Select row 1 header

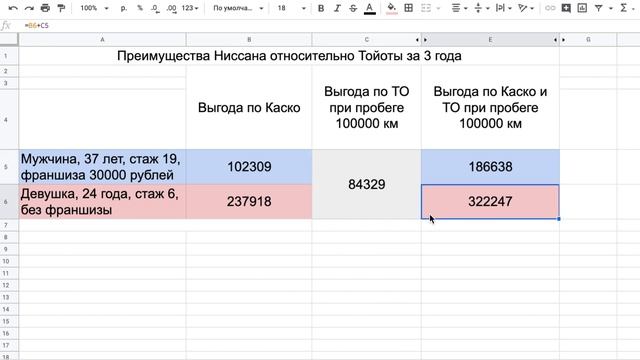click(9, 56)
